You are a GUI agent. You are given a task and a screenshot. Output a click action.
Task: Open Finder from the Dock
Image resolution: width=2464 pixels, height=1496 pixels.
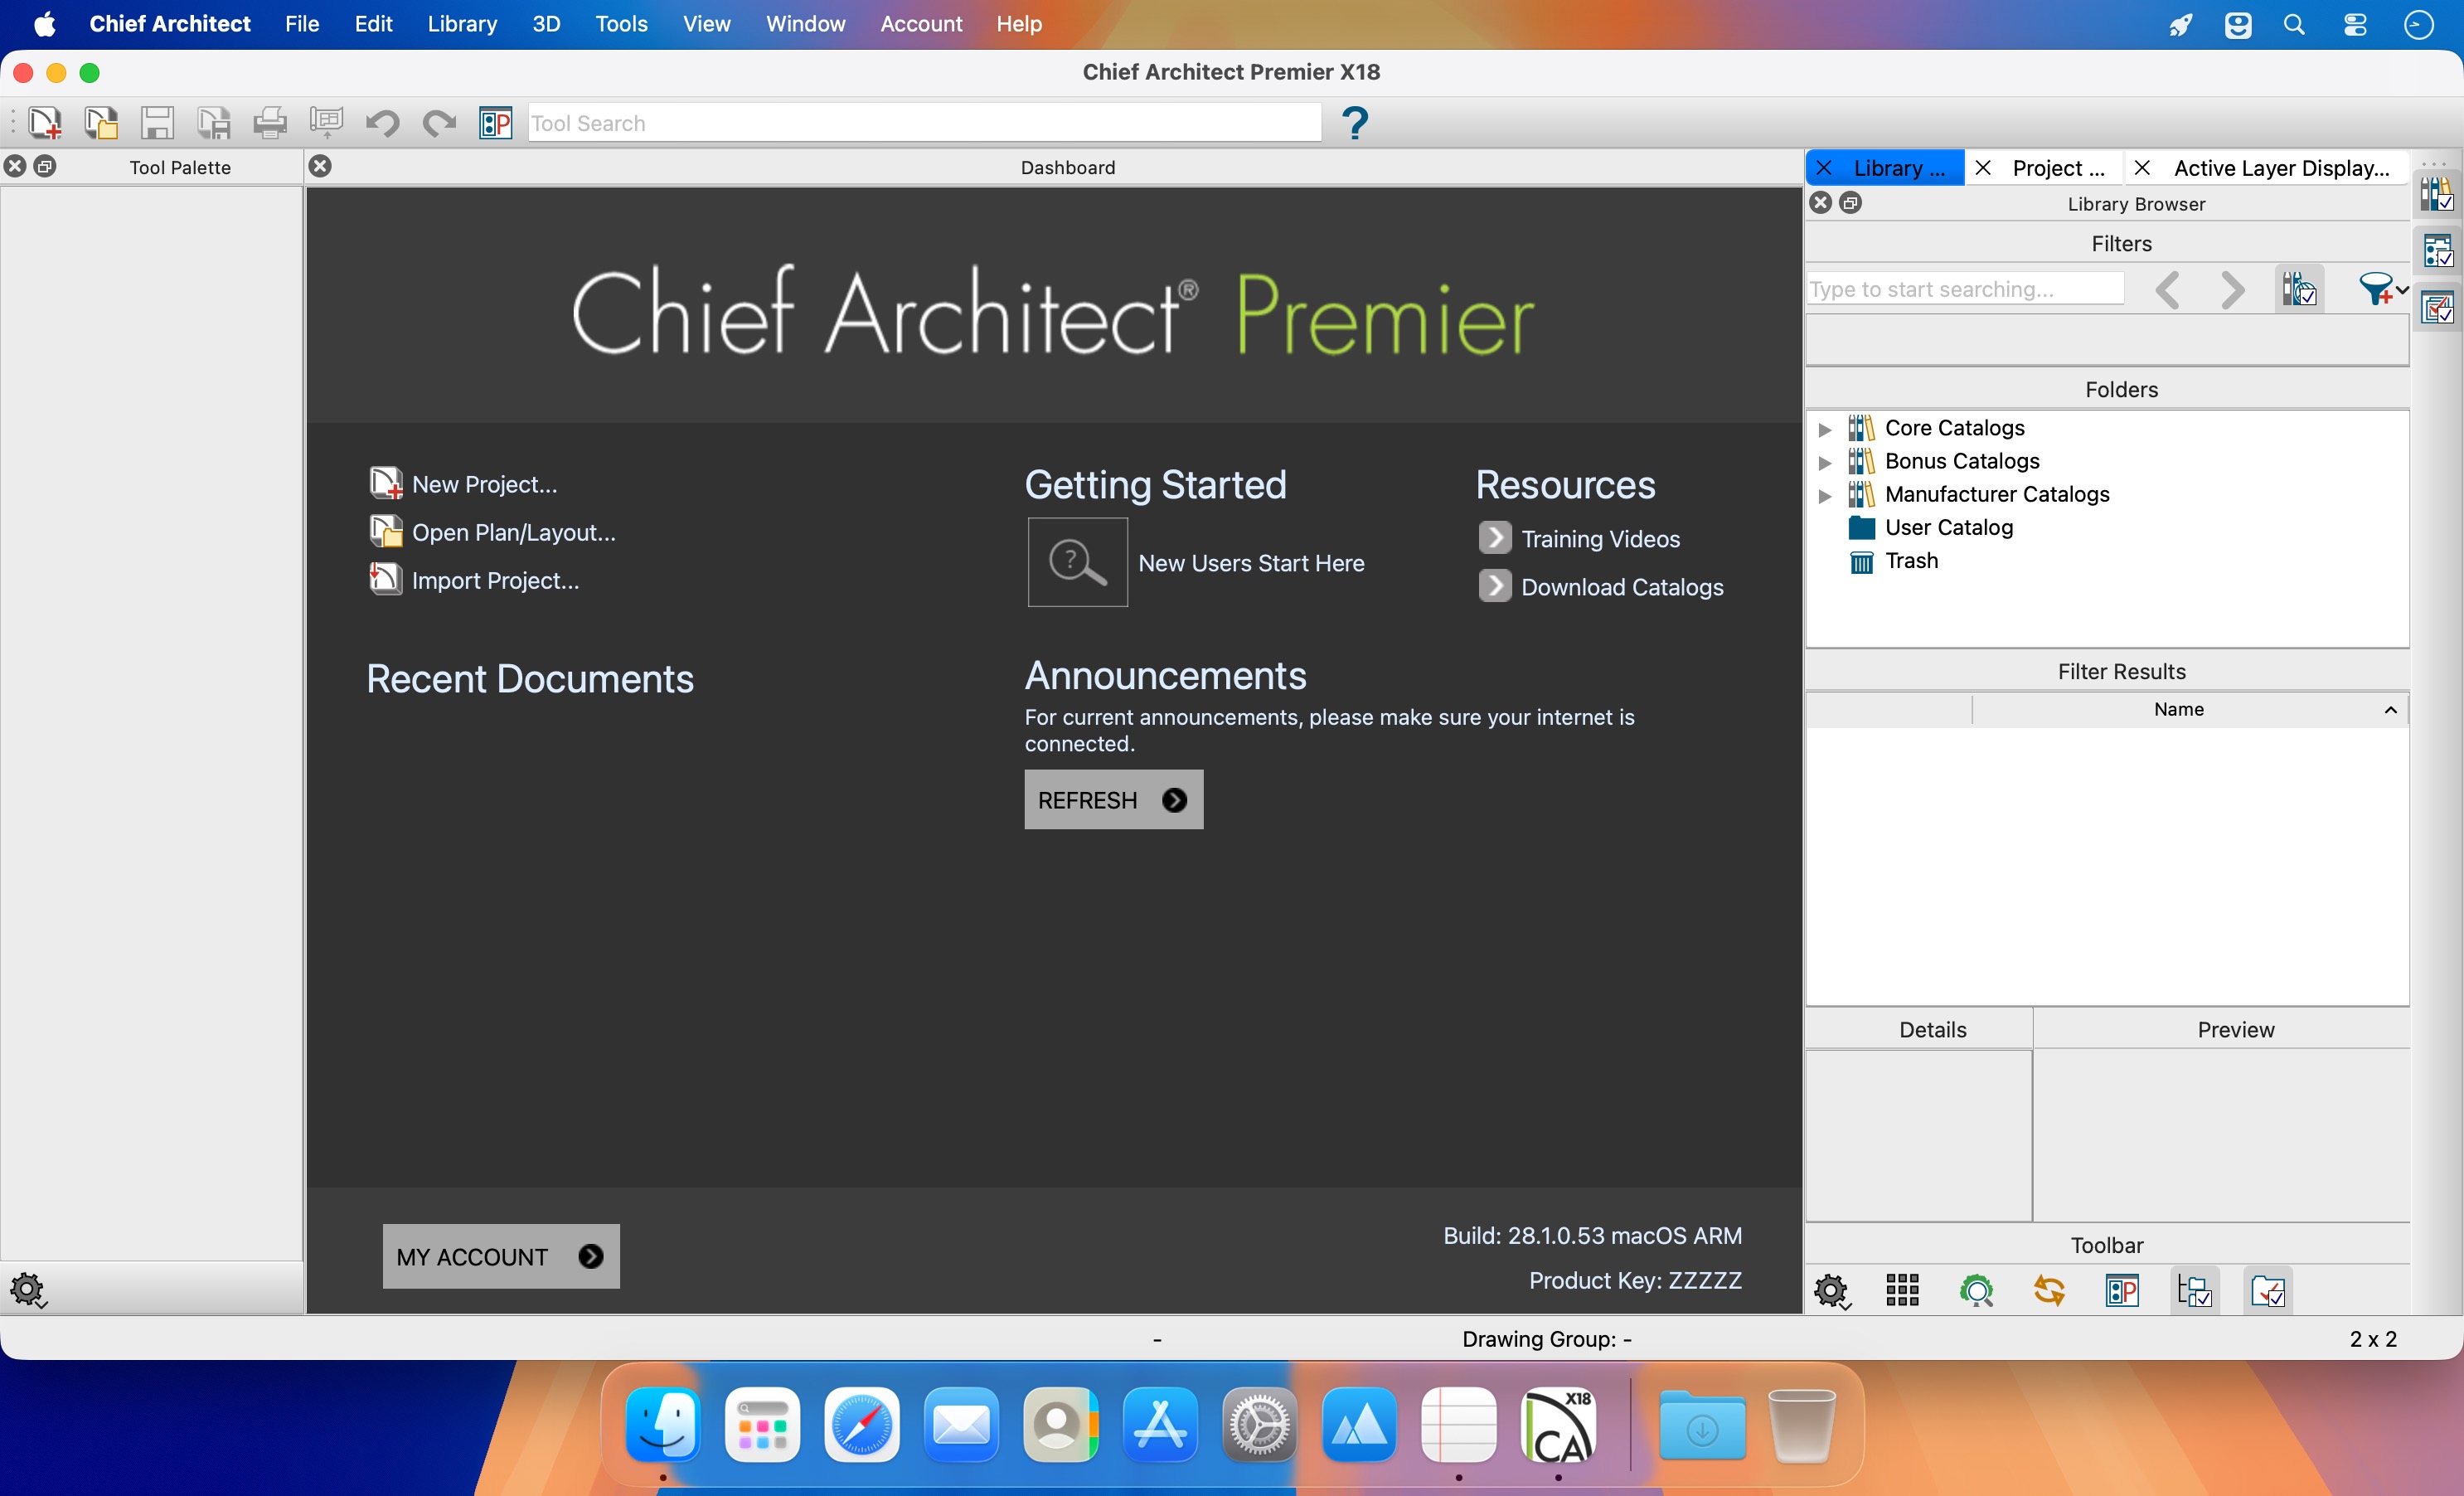663,1424
